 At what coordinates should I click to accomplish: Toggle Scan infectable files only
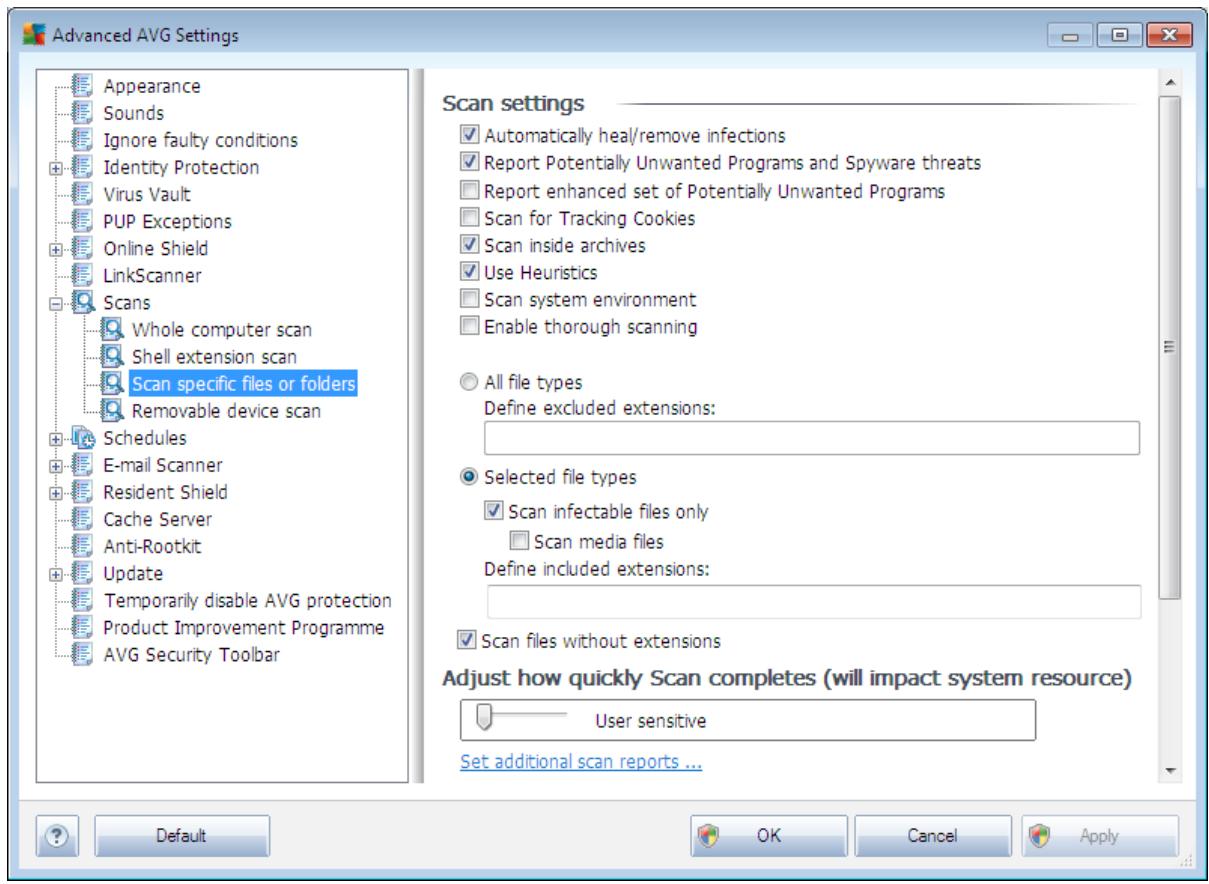(494, 511)
